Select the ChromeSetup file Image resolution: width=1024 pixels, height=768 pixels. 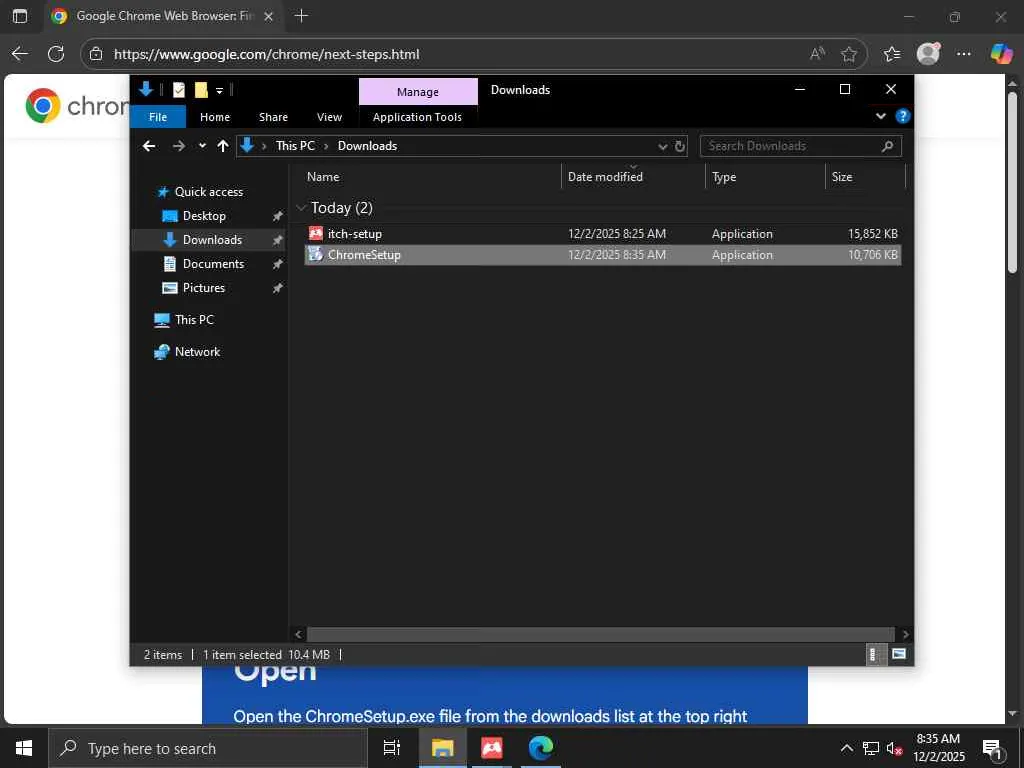tap(603, 255)
